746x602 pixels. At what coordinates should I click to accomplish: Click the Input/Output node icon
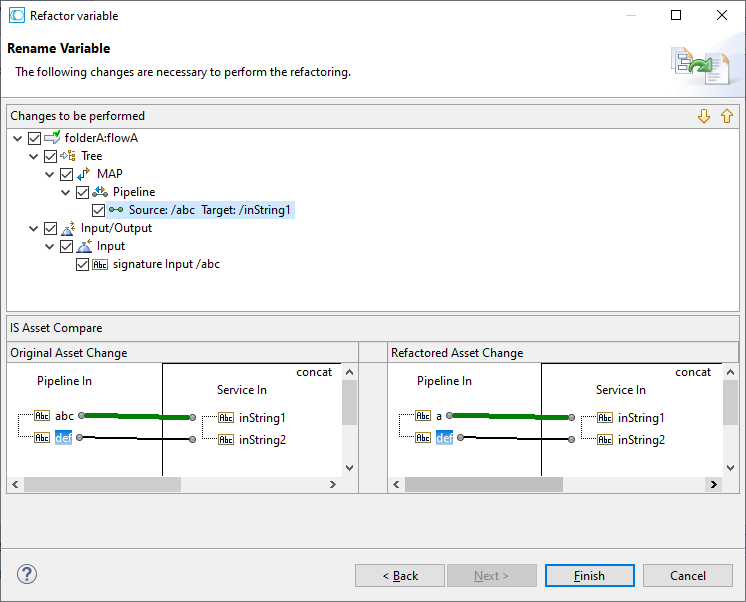[69, 228]
